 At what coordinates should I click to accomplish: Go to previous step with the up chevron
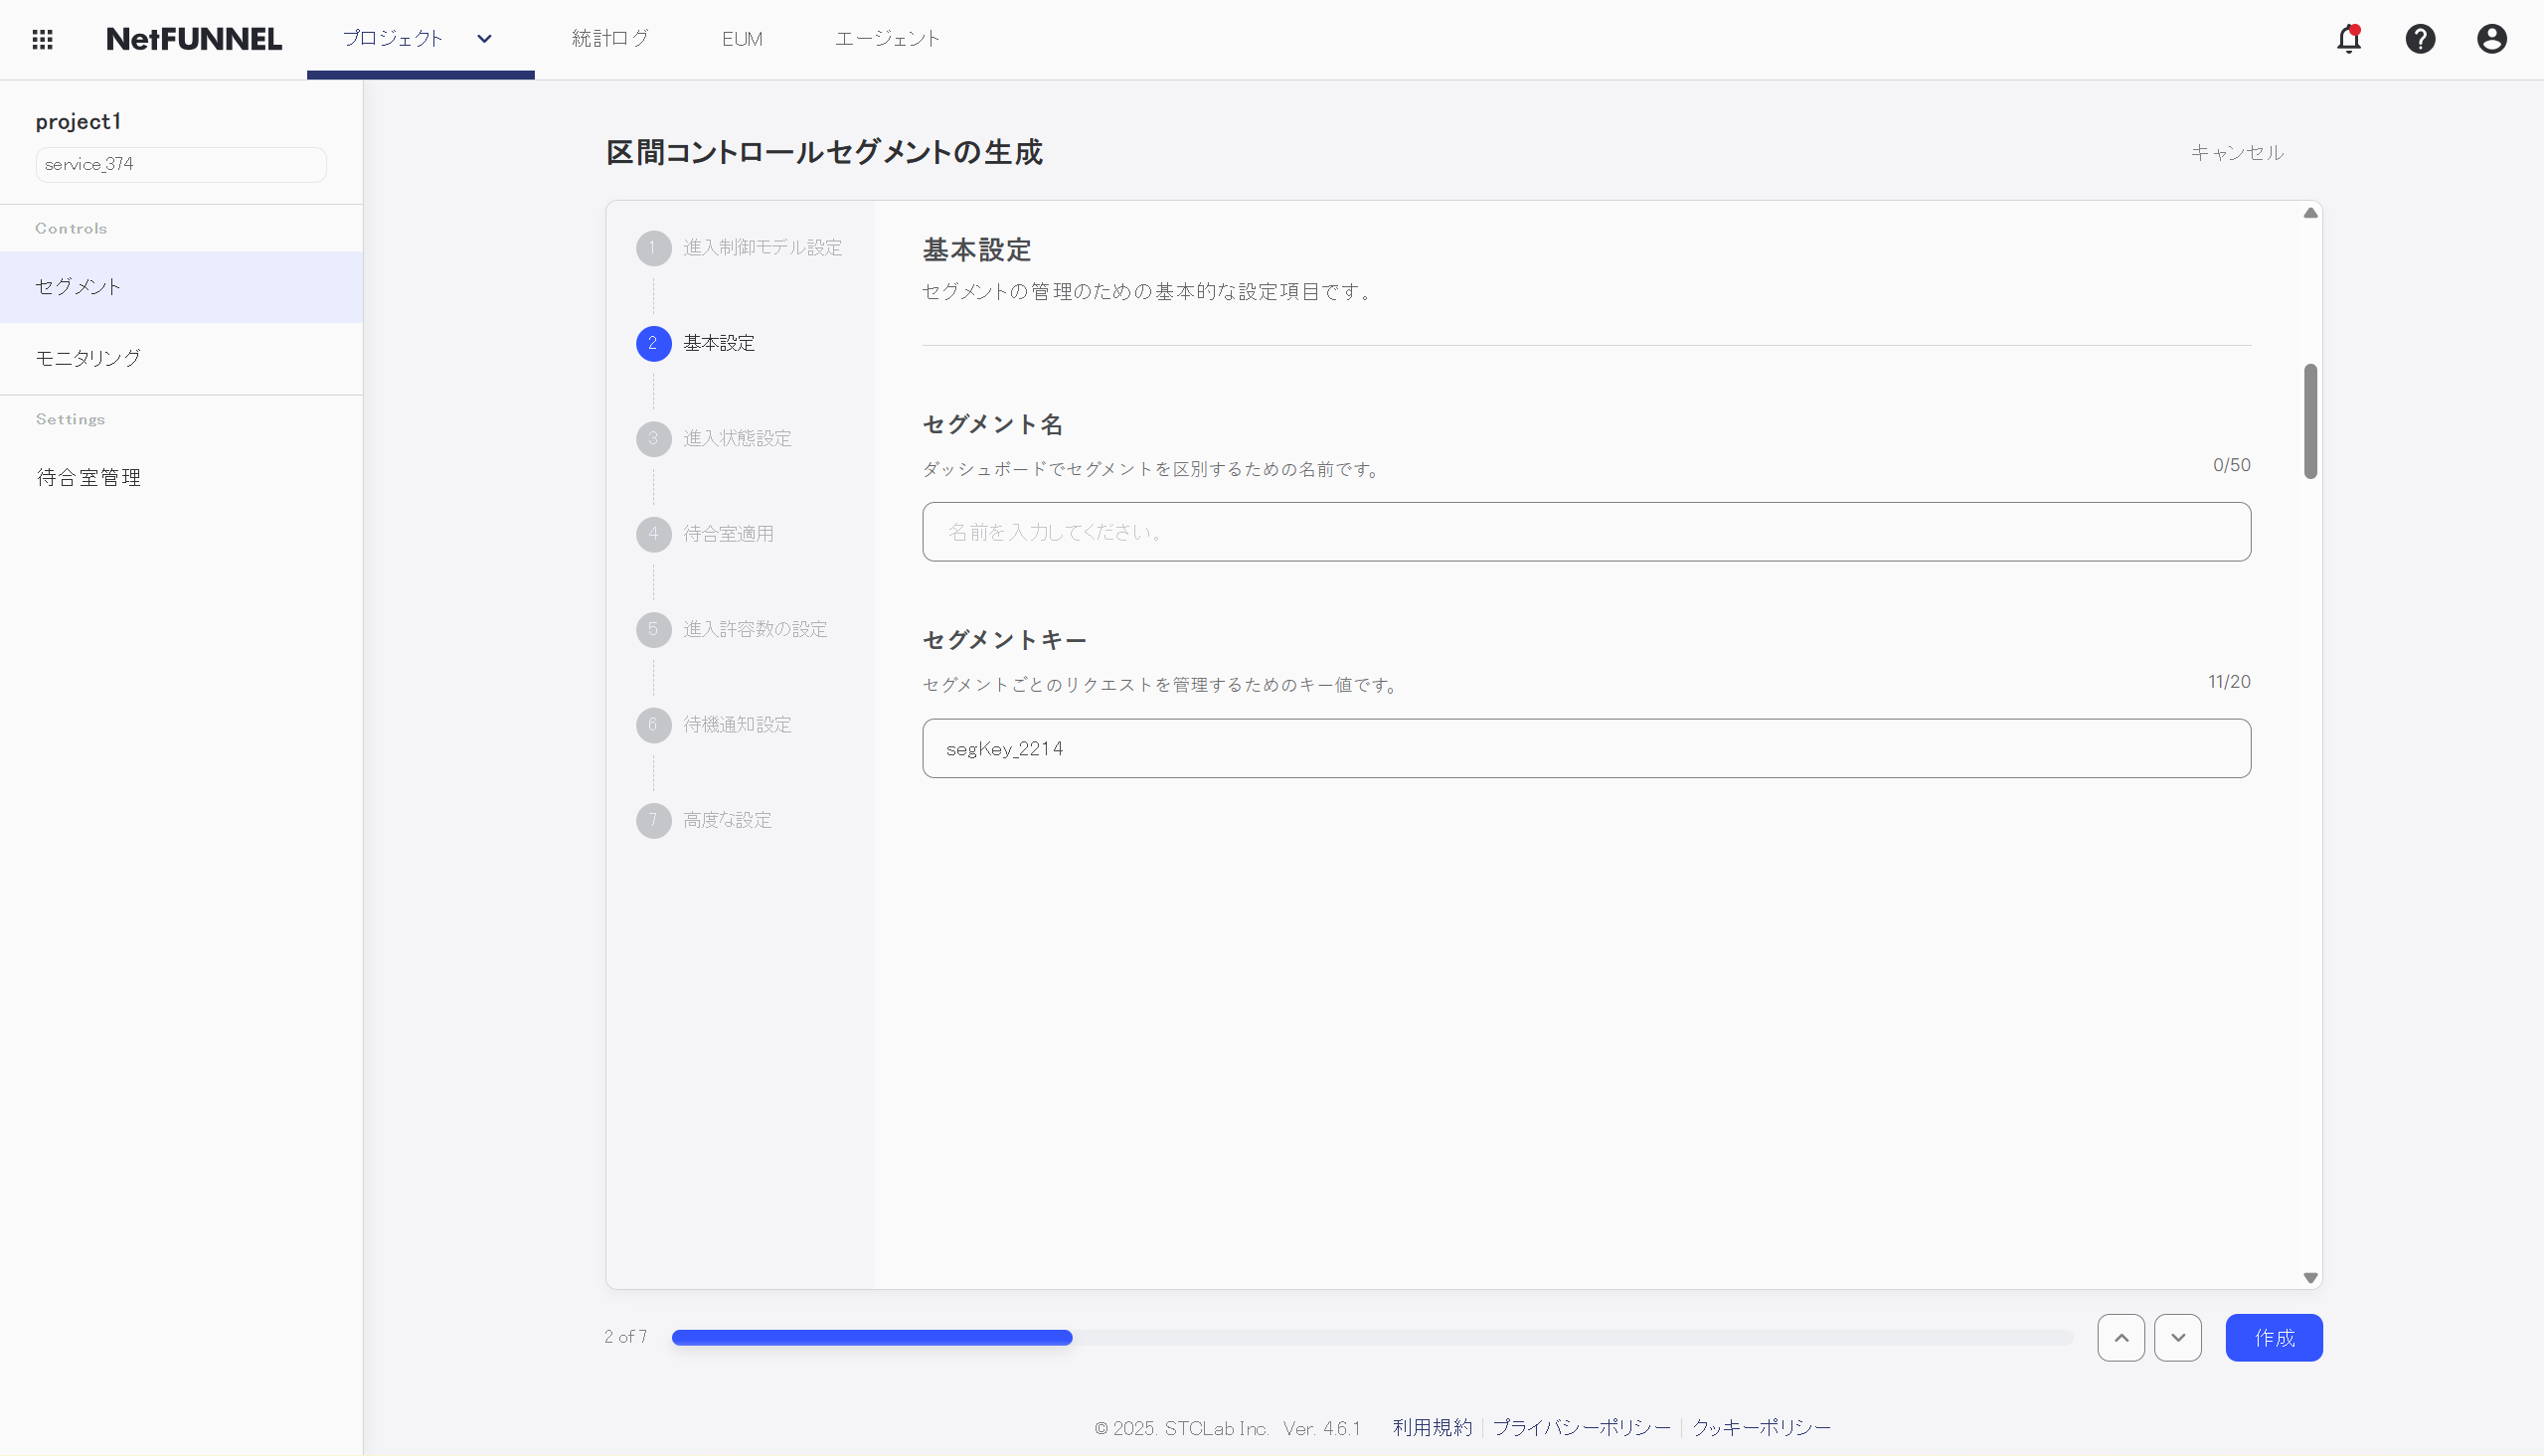tap(2121, 1337)
